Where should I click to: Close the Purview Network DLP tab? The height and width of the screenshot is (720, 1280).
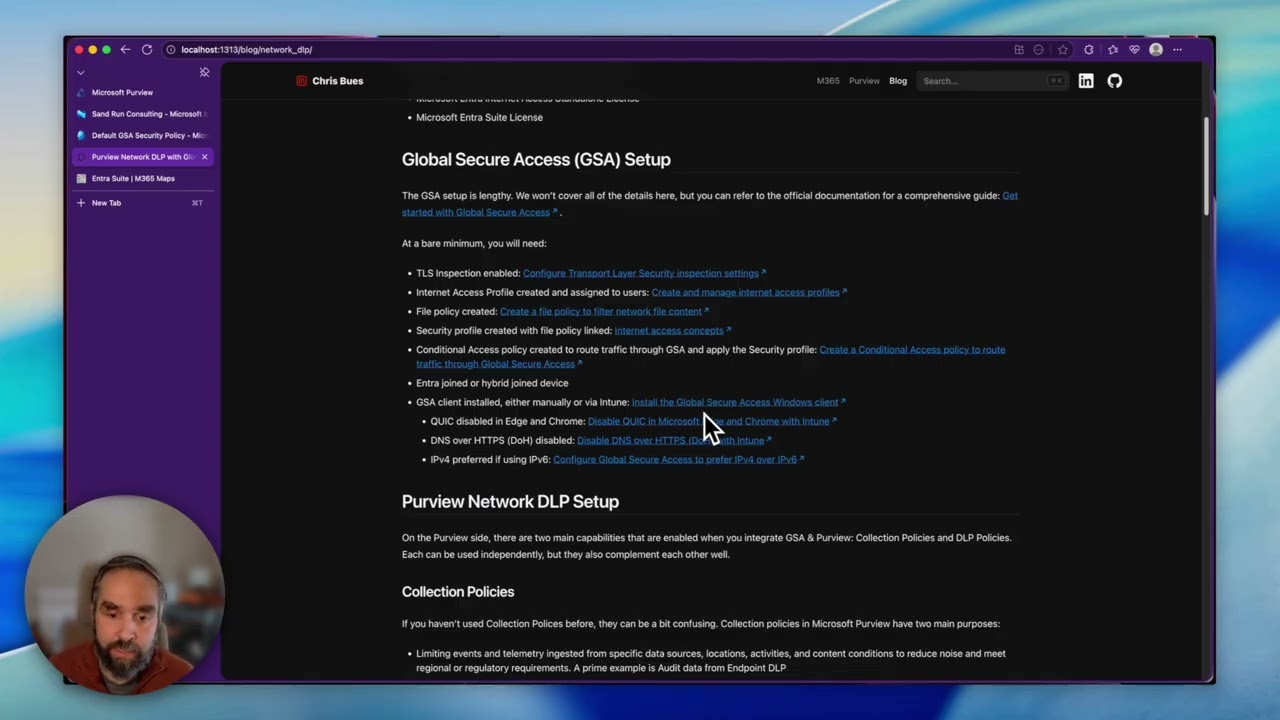(204, 157)
